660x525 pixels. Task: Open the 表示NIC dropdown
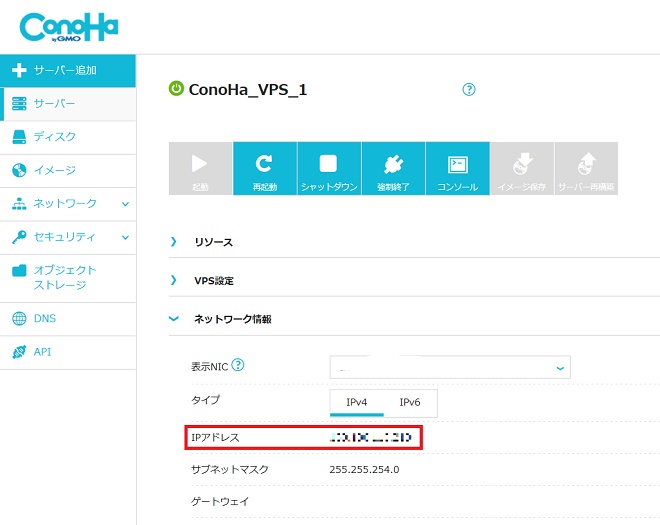(x=450, y=367)
